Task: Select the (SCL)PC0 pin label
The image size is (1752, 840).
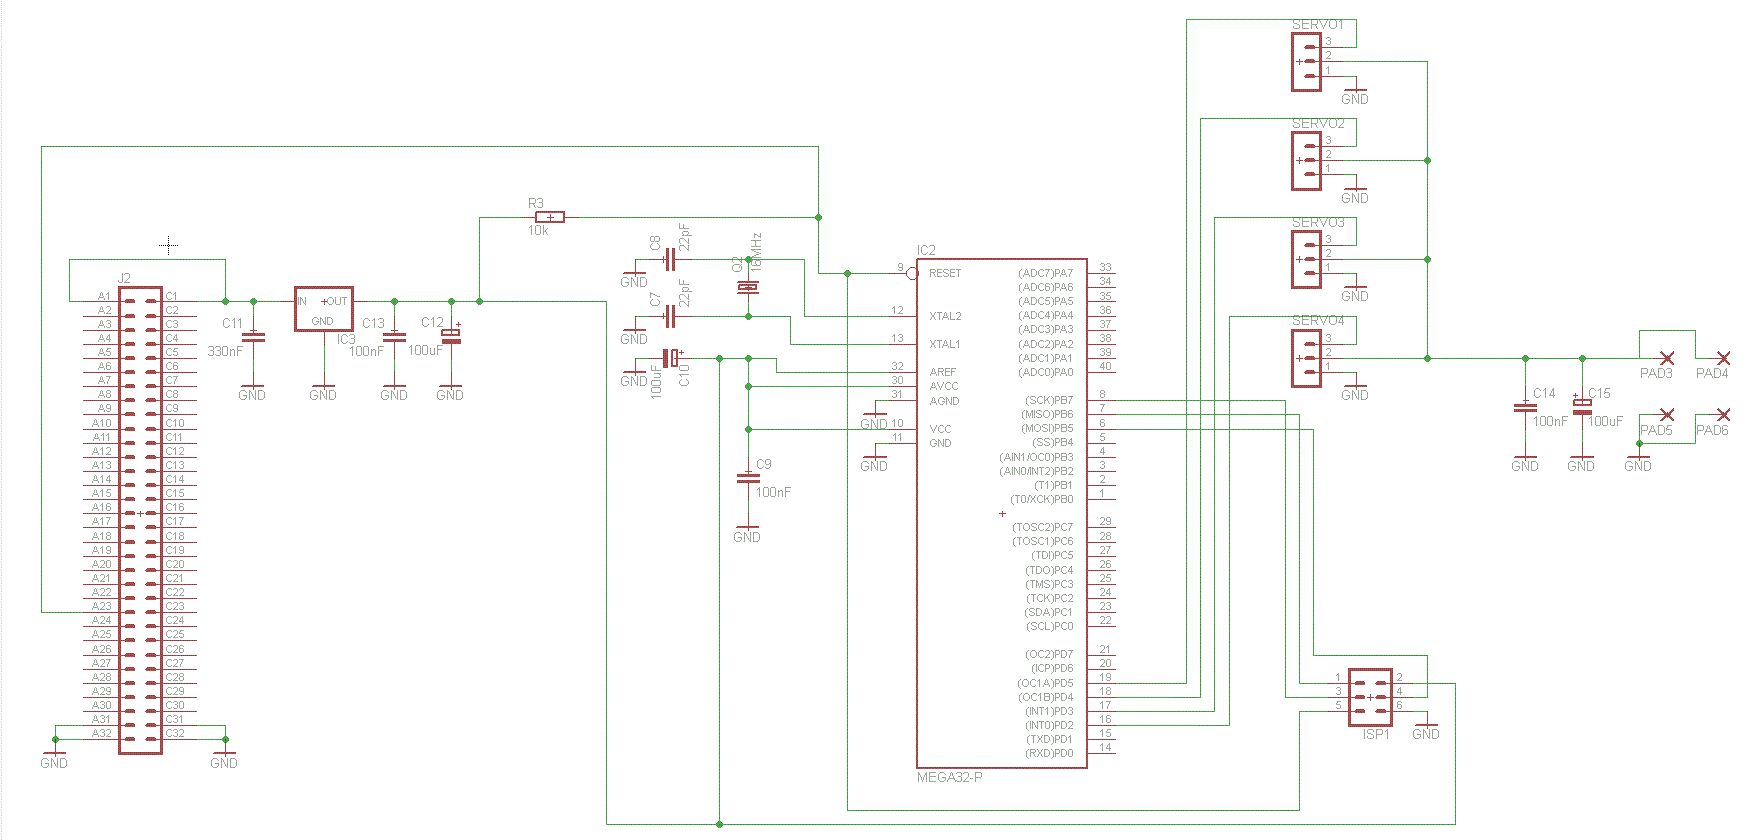Action: [1050, 627]
